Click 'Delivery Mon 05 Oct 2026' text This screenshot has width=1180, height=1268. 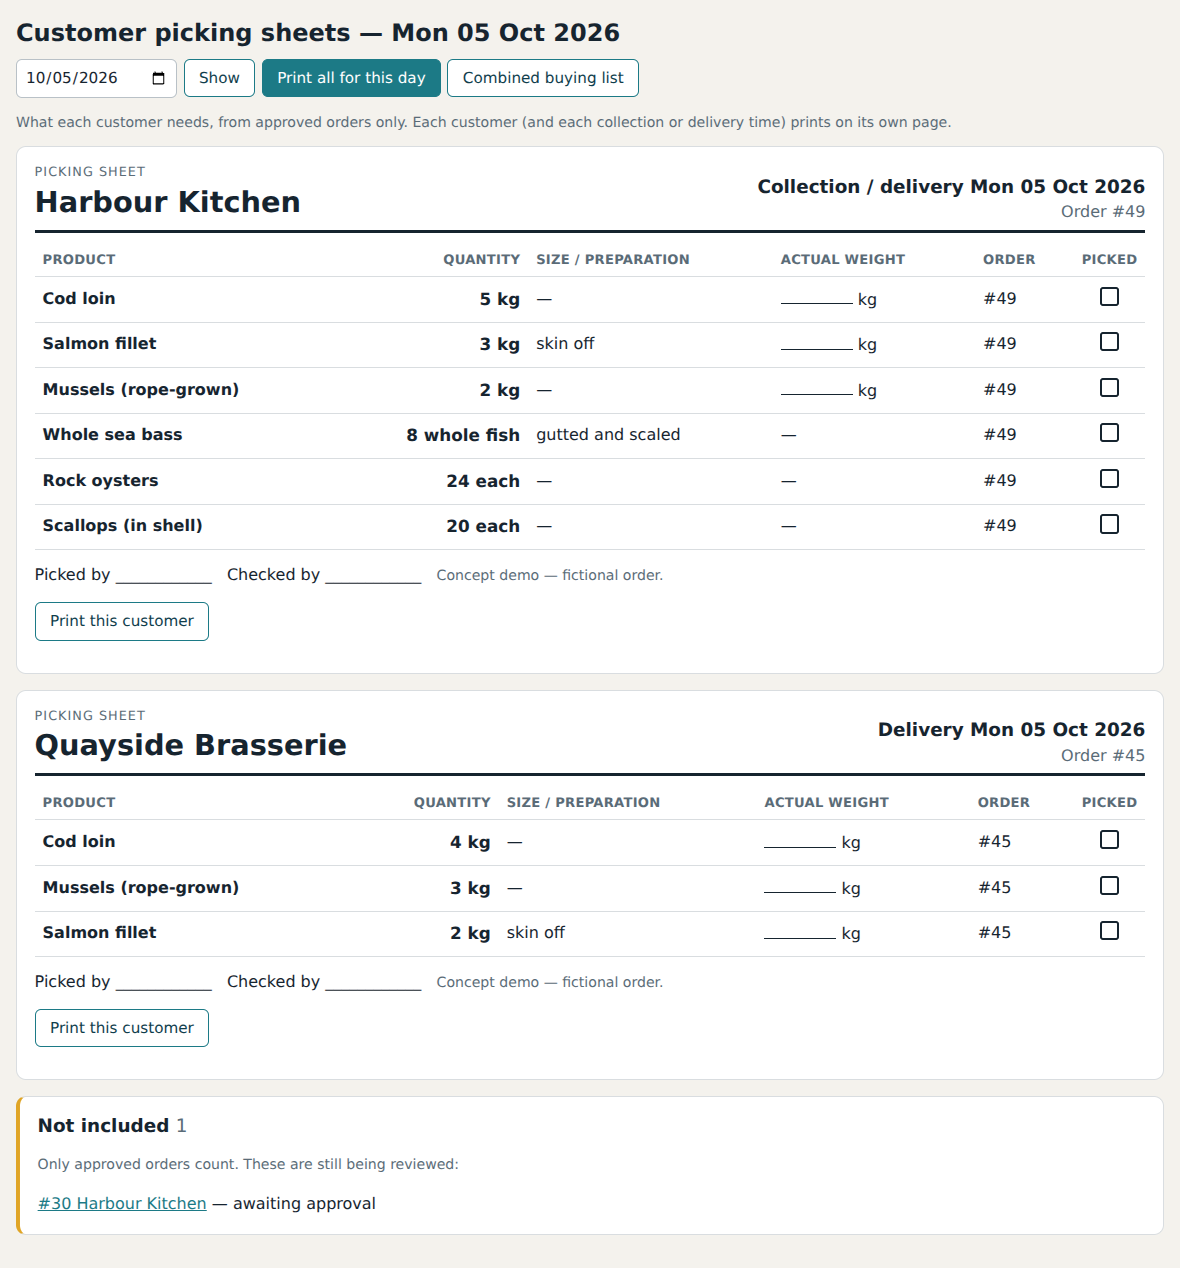(x=1011, y=729)
